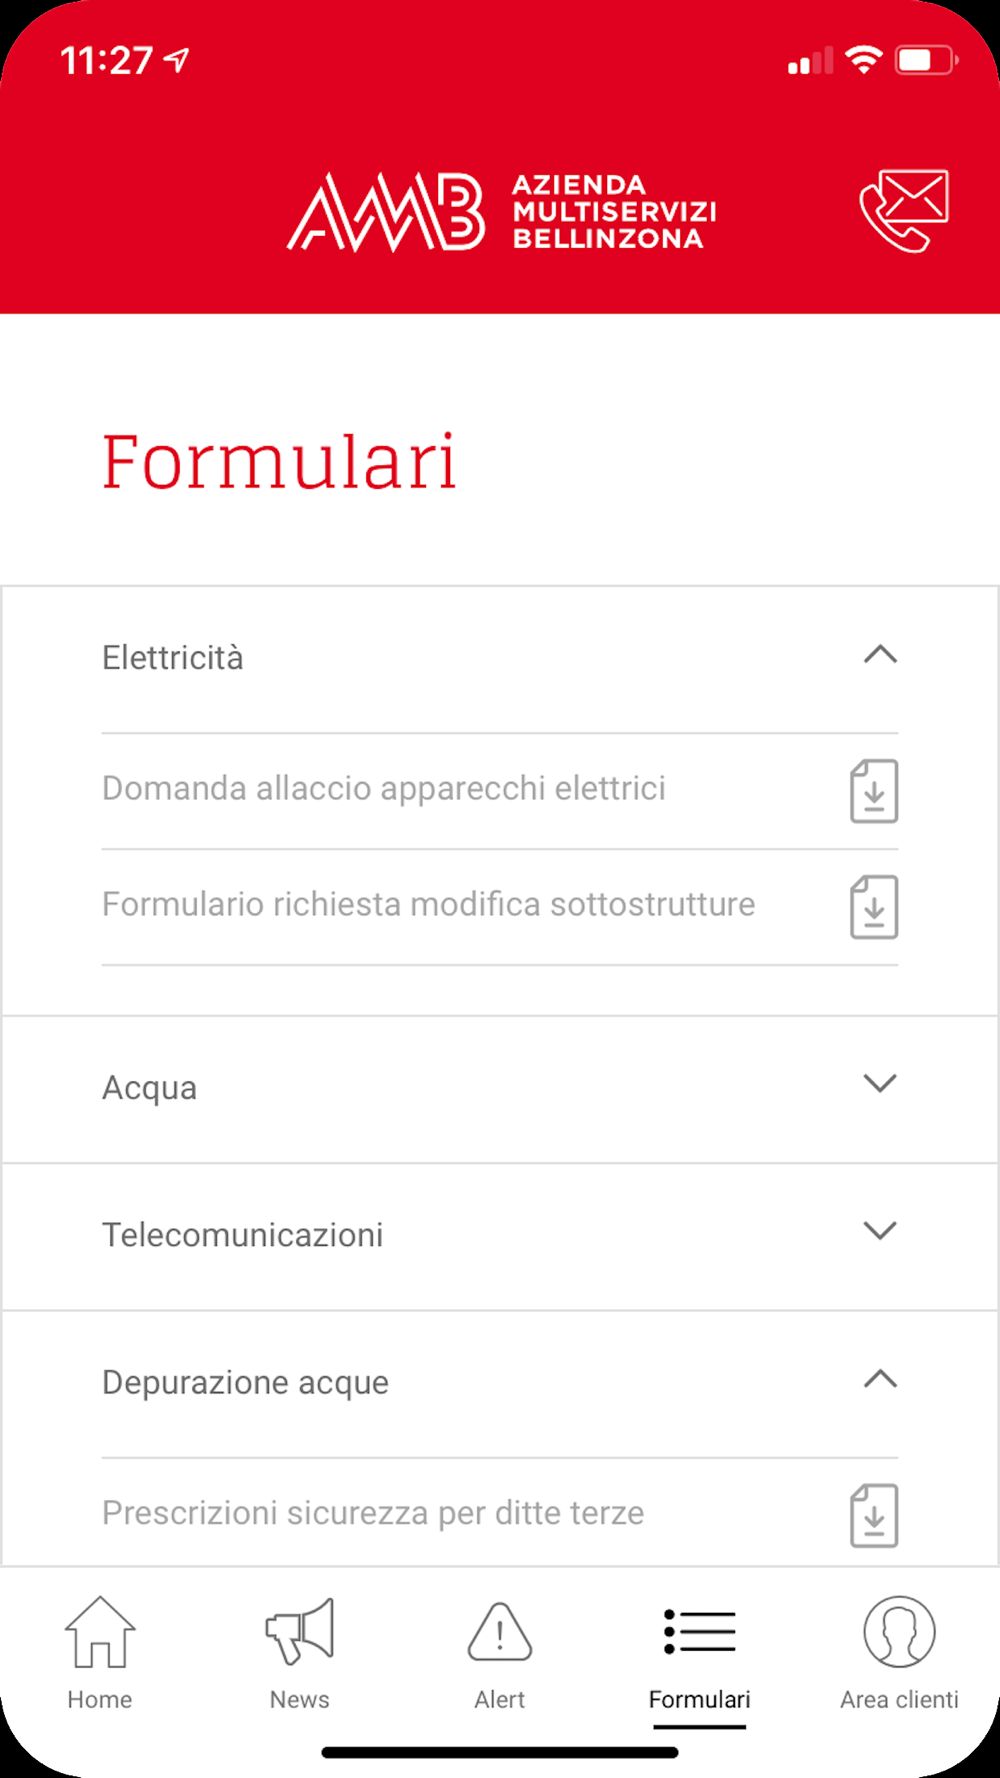Tap the Area clienti person icon
Viewport: 1000px width, 1778px height.
pos(900,1632)
